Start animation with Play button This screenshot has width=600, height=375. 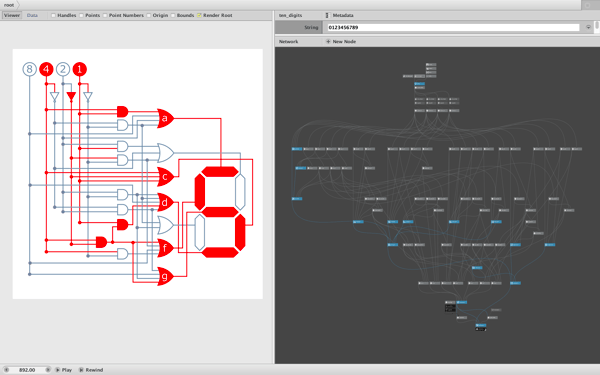pos(63,370)
